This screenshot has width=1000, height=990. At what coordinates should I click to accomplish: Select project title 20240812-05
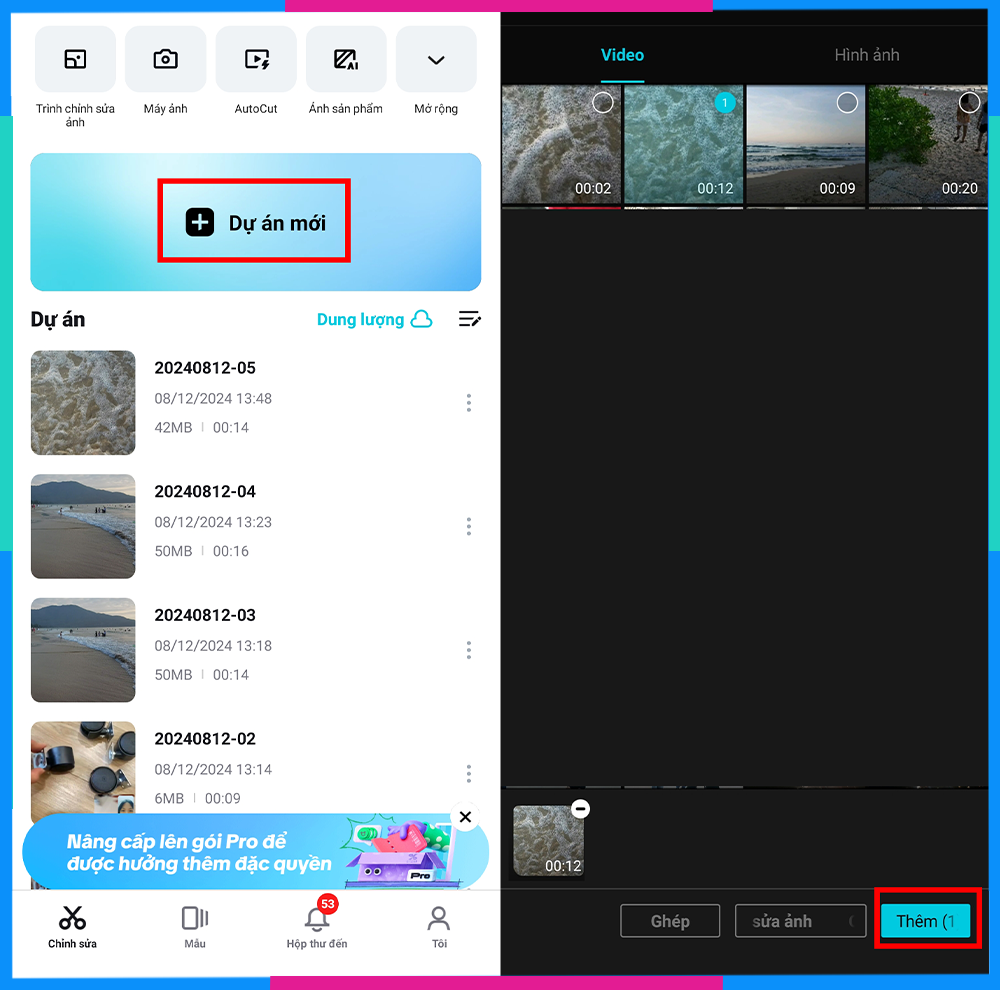[205, 368]
